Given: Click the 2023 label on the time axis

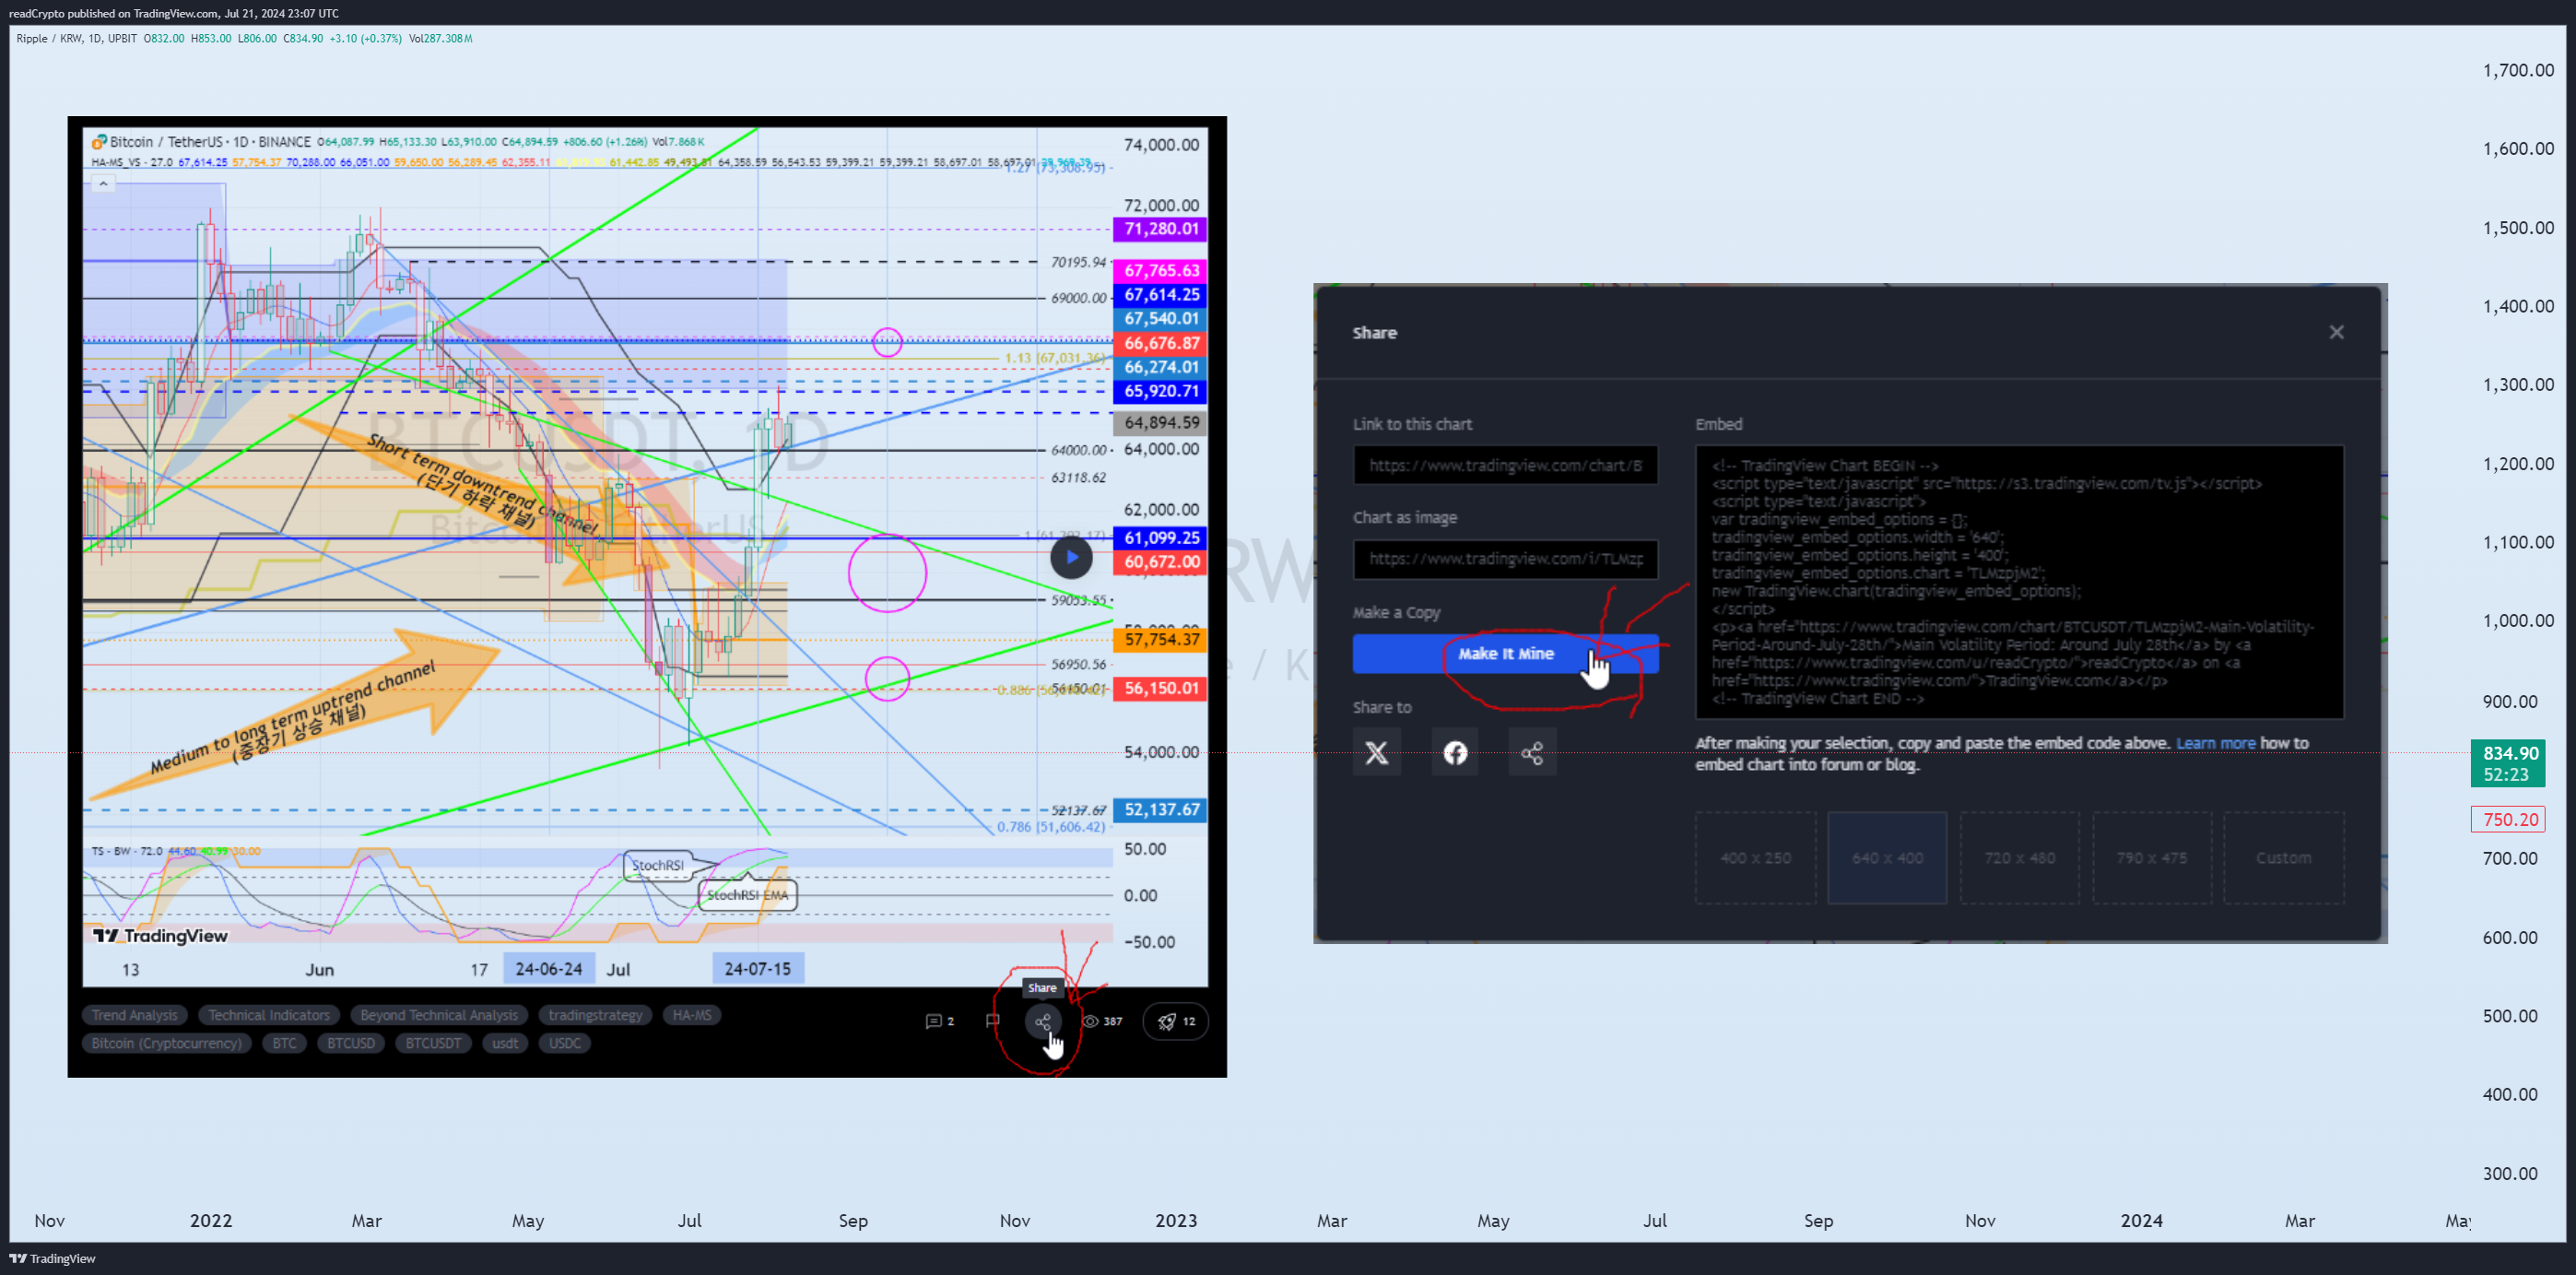Looking at the screenshot, I should [x=1176, y=1221].
